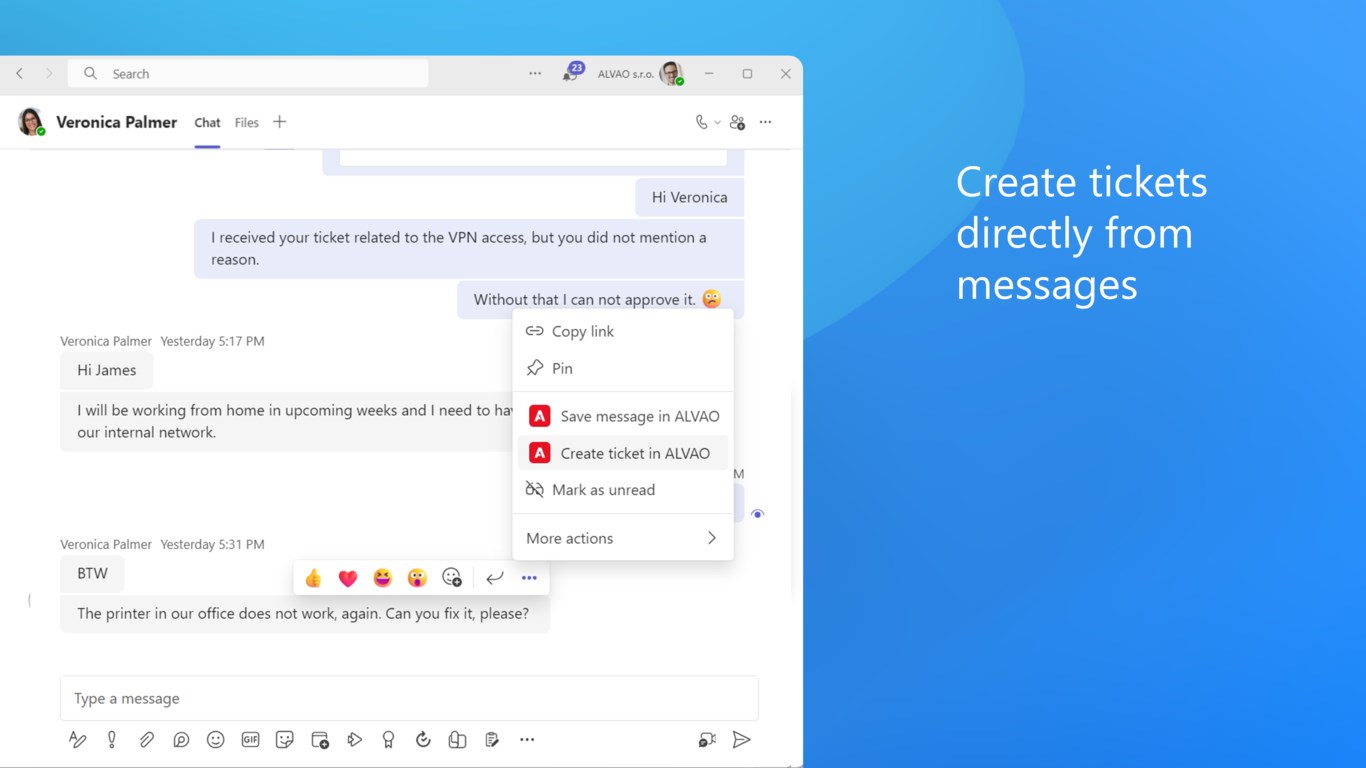Open the emoji picker in the compose bar
This screenshot has height=768, width=1366.
click(215, 740)
